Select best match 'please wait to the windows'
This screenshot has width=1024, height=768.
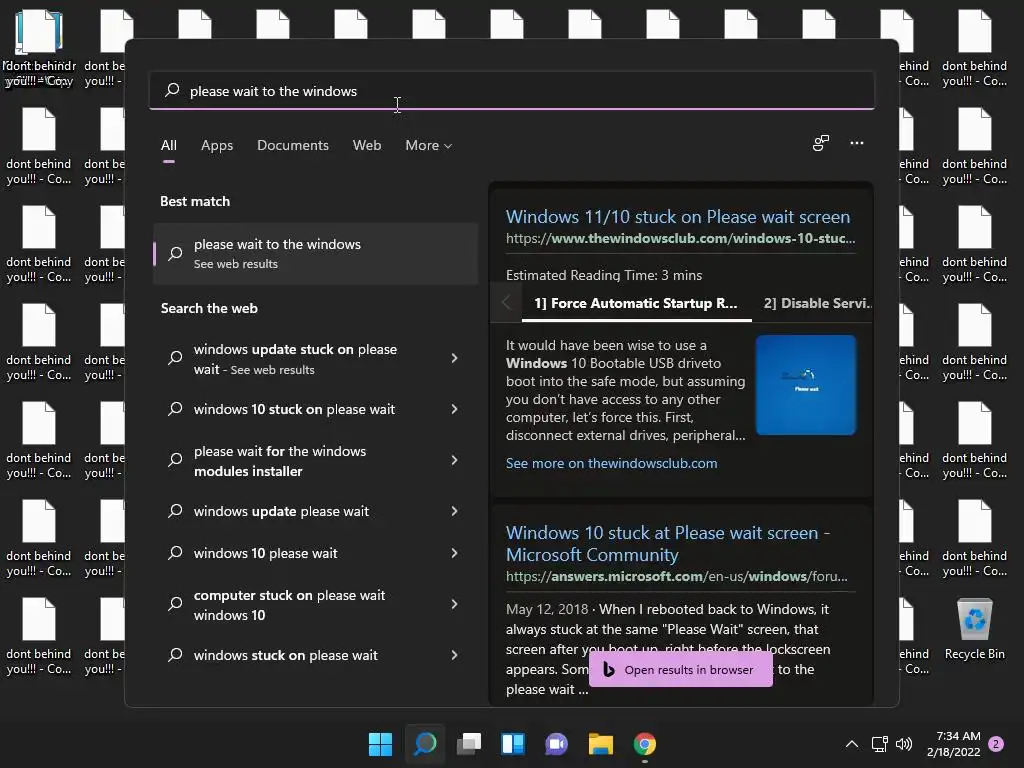(316, 253)
